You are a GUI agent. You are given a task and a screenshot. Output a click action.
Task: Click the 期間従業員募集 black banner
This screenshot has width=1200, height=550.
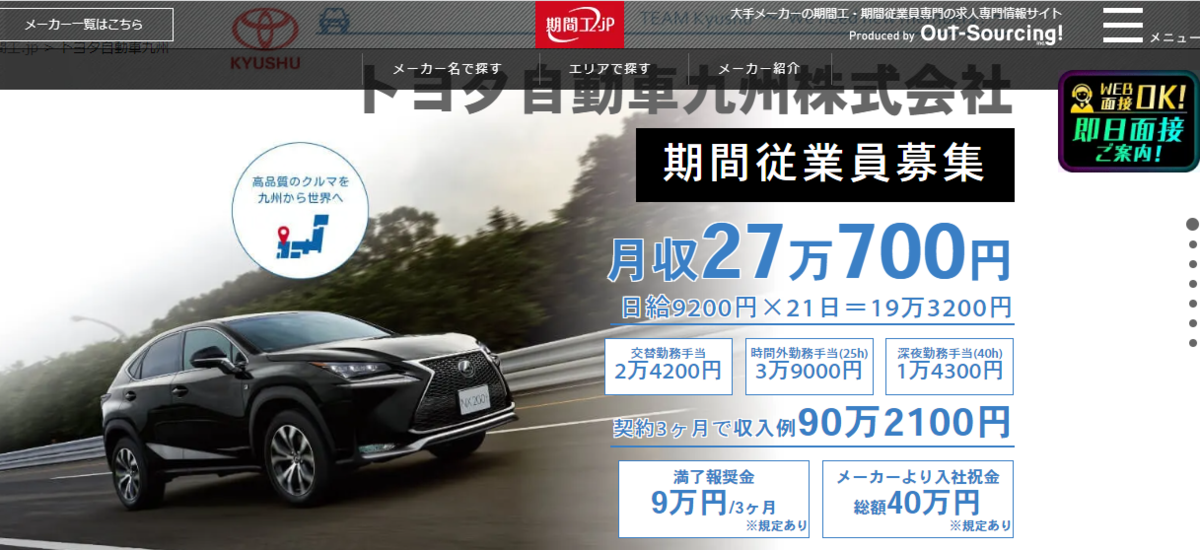(825, 165)
